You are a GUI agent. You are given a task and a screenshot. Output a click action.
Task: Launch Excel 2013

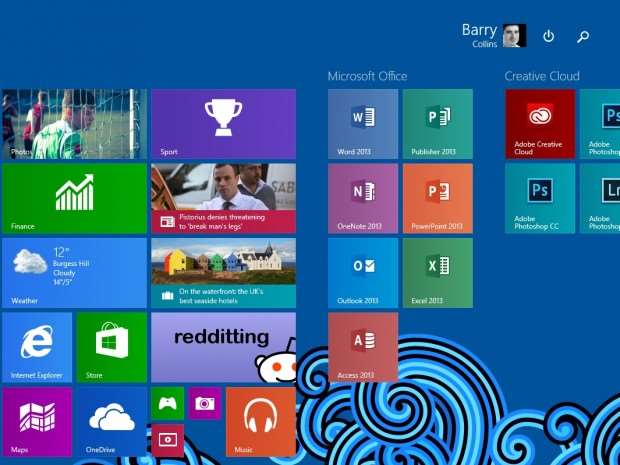click(x=438, y=273)
